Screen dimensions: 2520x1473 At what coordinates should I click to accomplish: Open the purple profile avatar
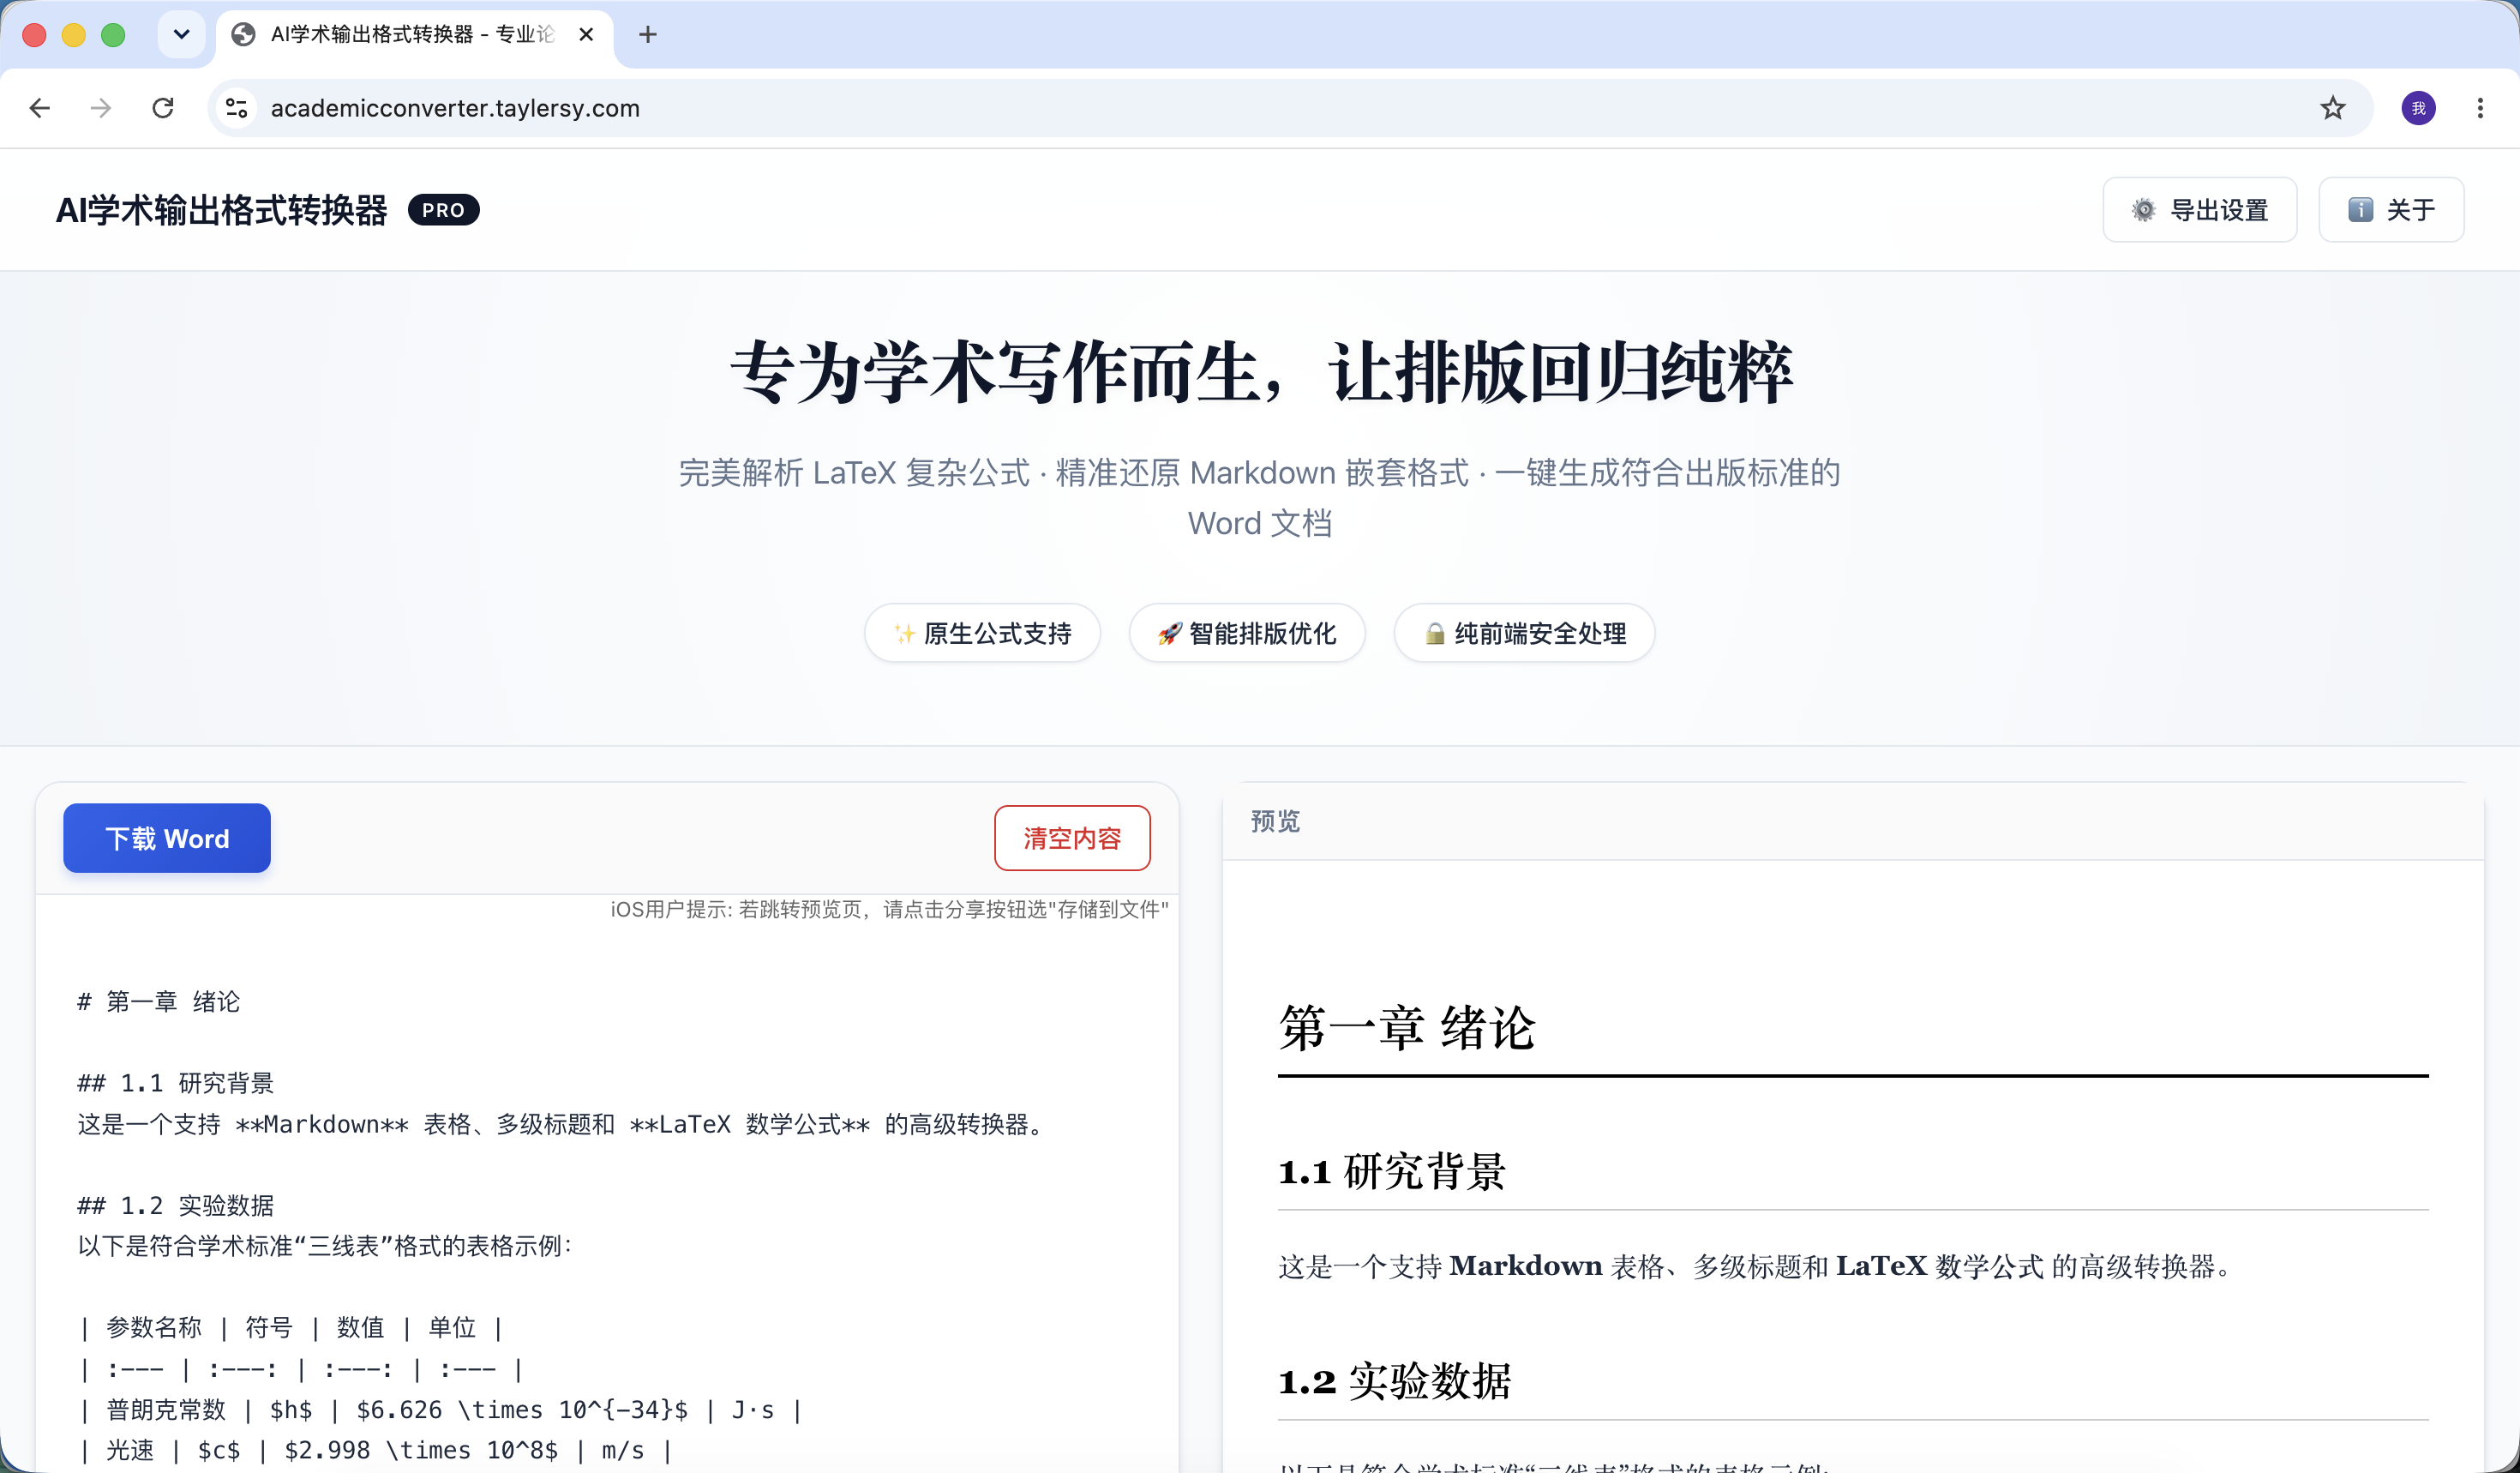2418,108
